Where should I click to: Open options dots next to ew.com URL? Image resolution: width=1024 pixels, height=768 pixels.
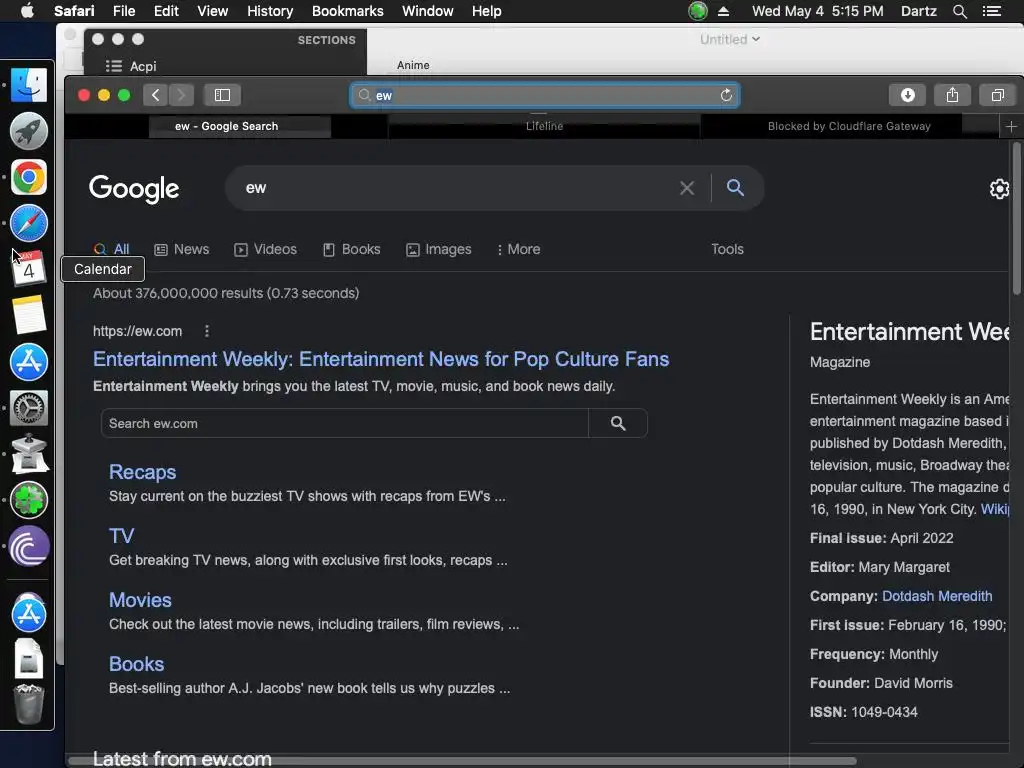coord(207,331)
